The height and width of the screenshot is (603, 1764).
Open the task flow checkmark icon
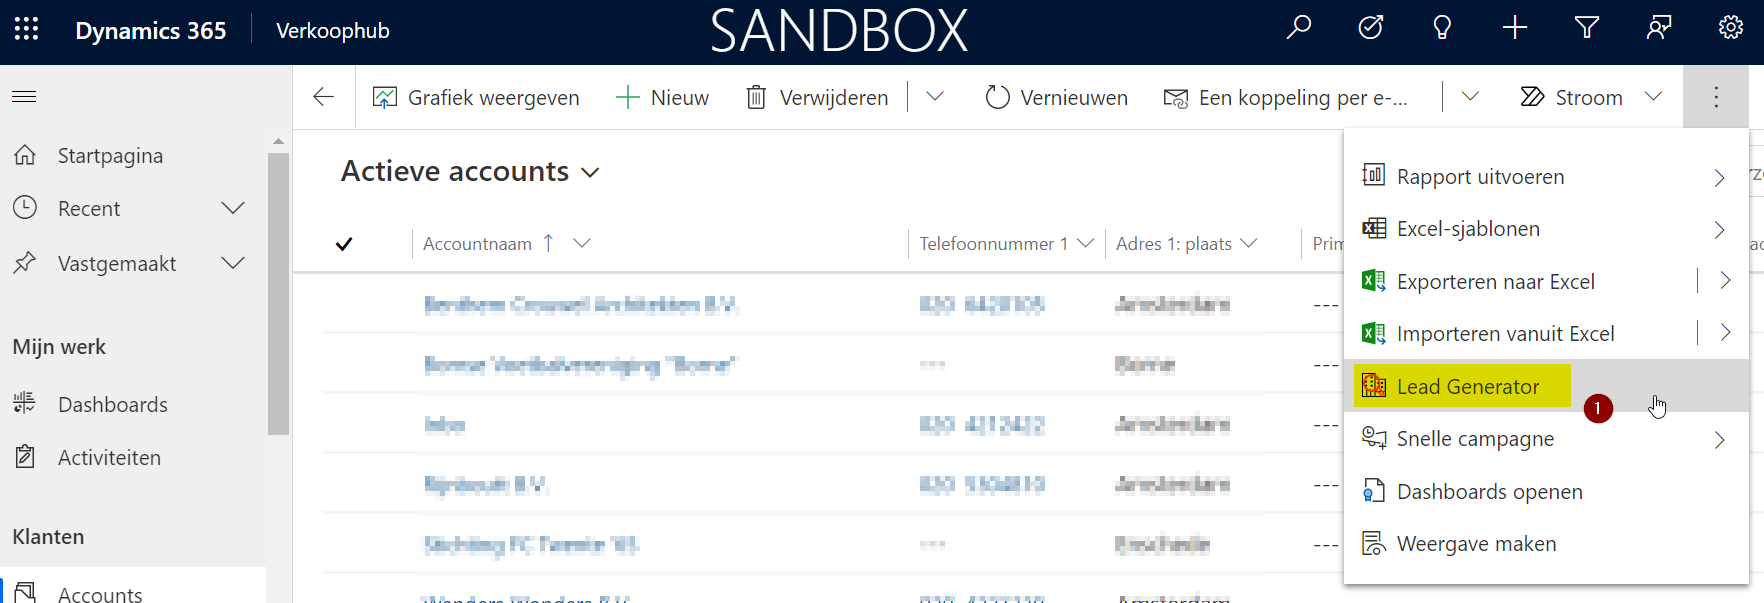point(1370,28)
